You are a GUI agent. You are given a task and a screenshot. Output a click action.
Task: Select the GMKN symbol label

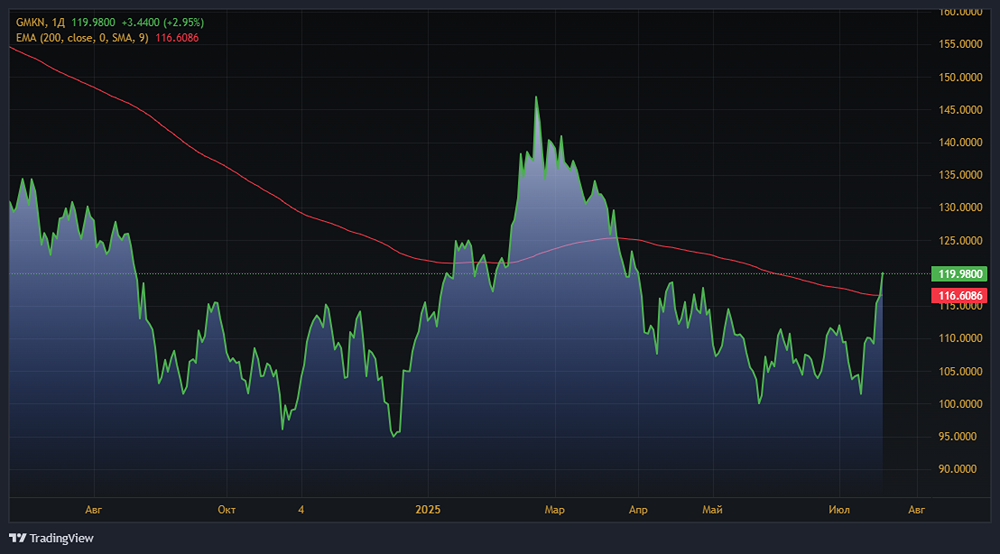(30, 22)
